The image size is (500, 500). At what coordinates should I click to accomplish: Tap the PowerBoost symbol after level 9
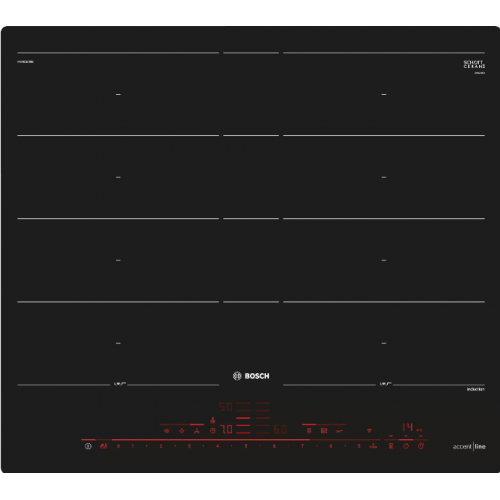coord(373,446)
